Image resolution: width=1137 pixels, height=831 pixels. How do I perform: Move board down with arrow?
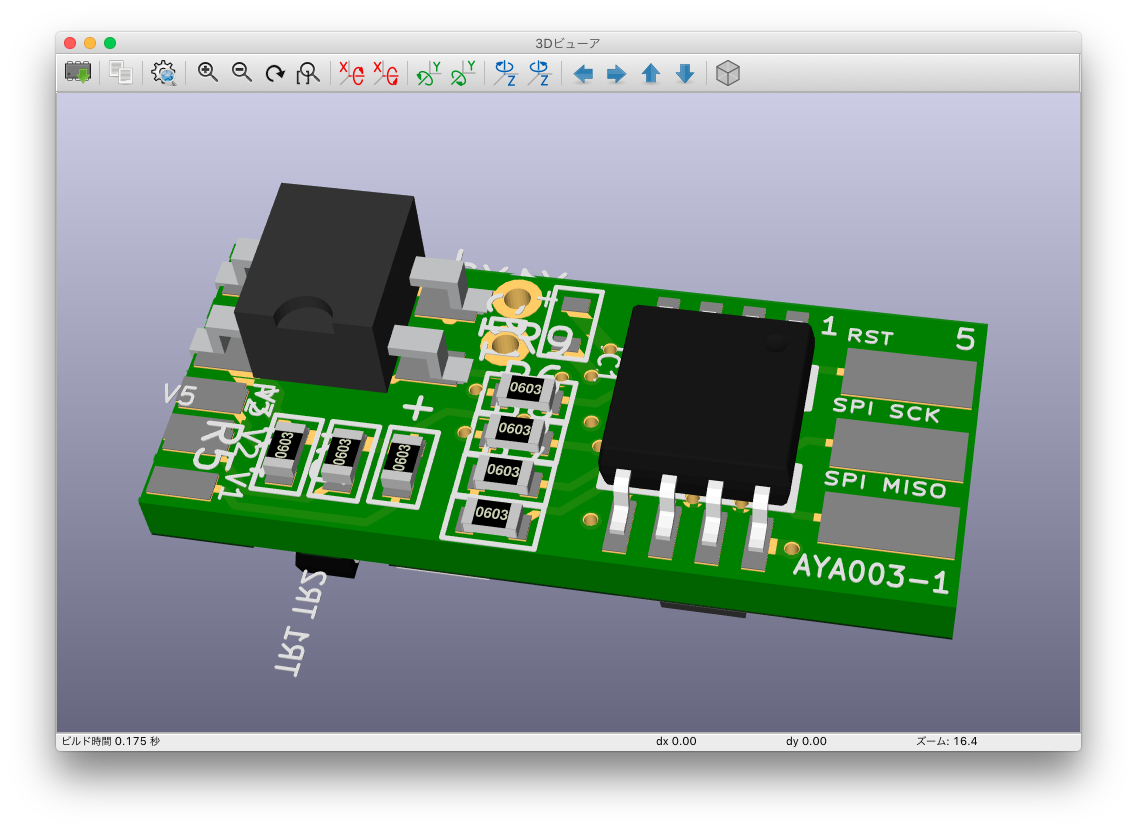685,73
